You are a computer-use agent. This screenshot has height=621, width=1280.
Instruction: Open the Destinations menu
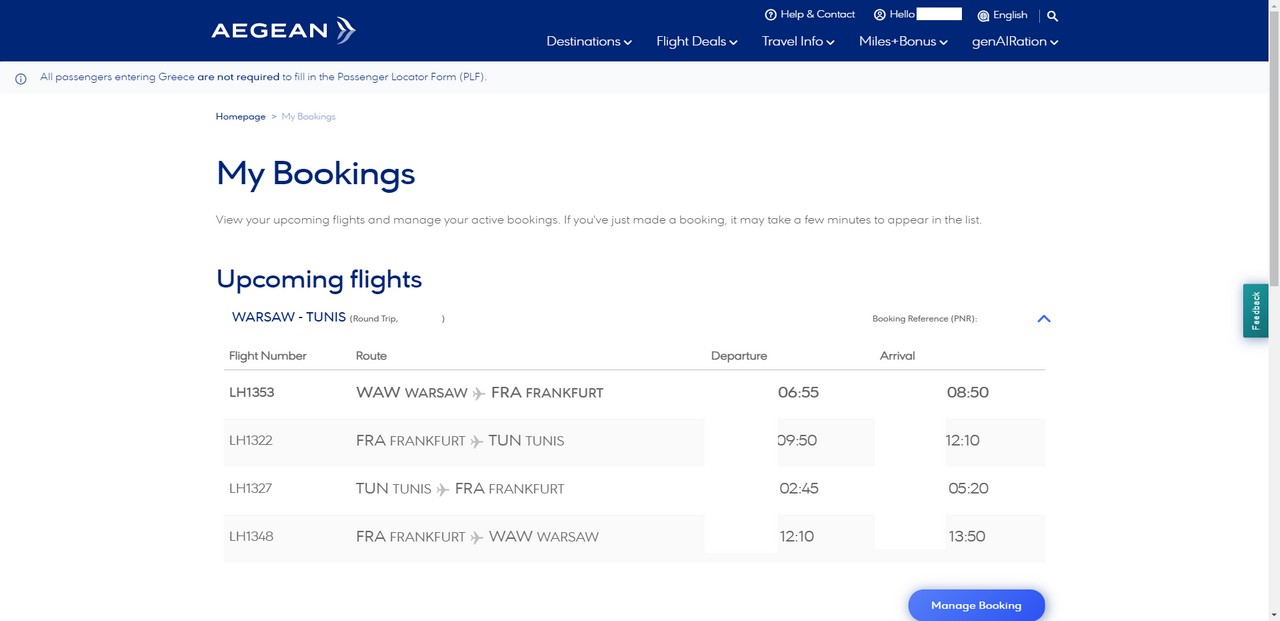tap(589, 41)
